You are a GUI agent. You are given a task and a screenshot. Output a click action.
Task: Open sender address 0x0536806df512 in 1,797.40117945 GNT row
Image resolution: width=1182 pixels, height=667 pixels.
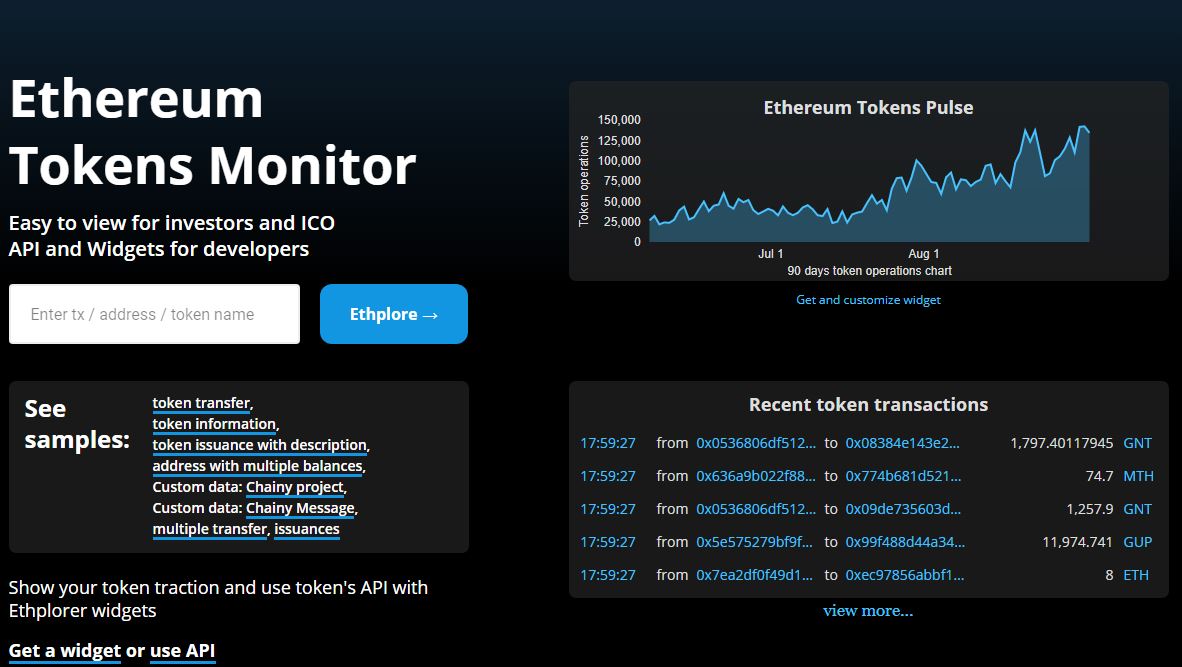point(755,443)
